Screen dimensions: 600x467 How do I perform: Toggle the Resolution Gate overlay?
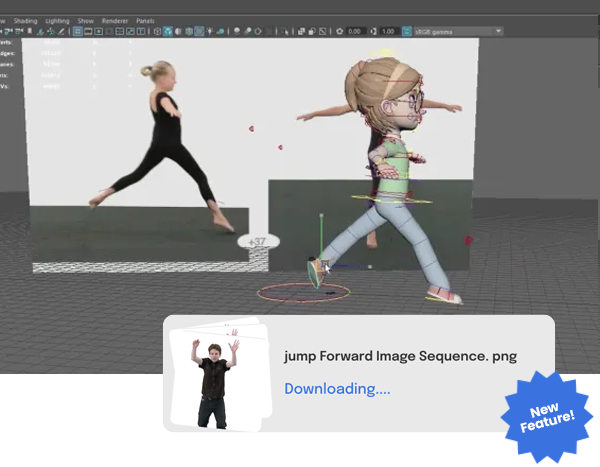pyautogui.click(x=99, y=31)
